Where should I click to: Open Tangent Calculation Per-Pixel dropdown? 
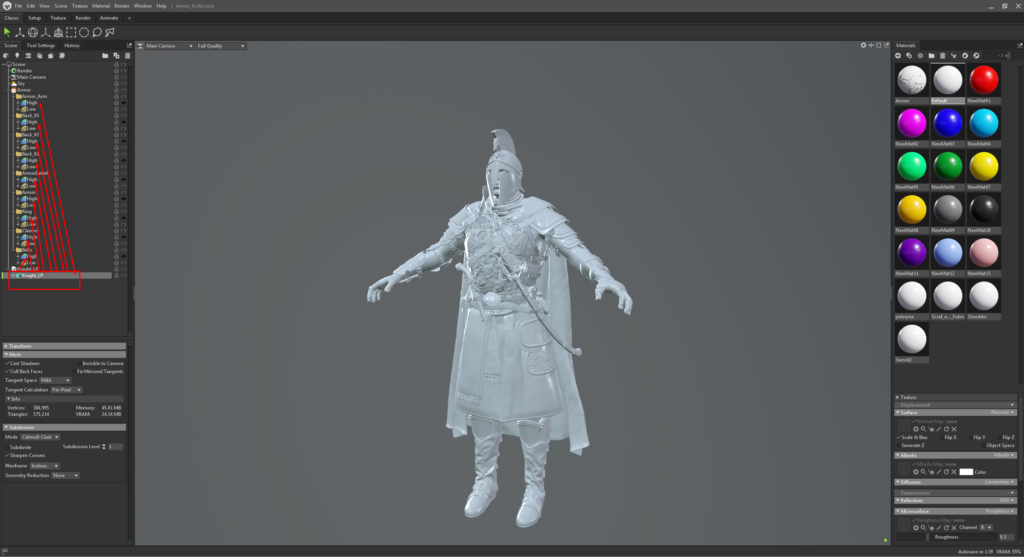67,390
